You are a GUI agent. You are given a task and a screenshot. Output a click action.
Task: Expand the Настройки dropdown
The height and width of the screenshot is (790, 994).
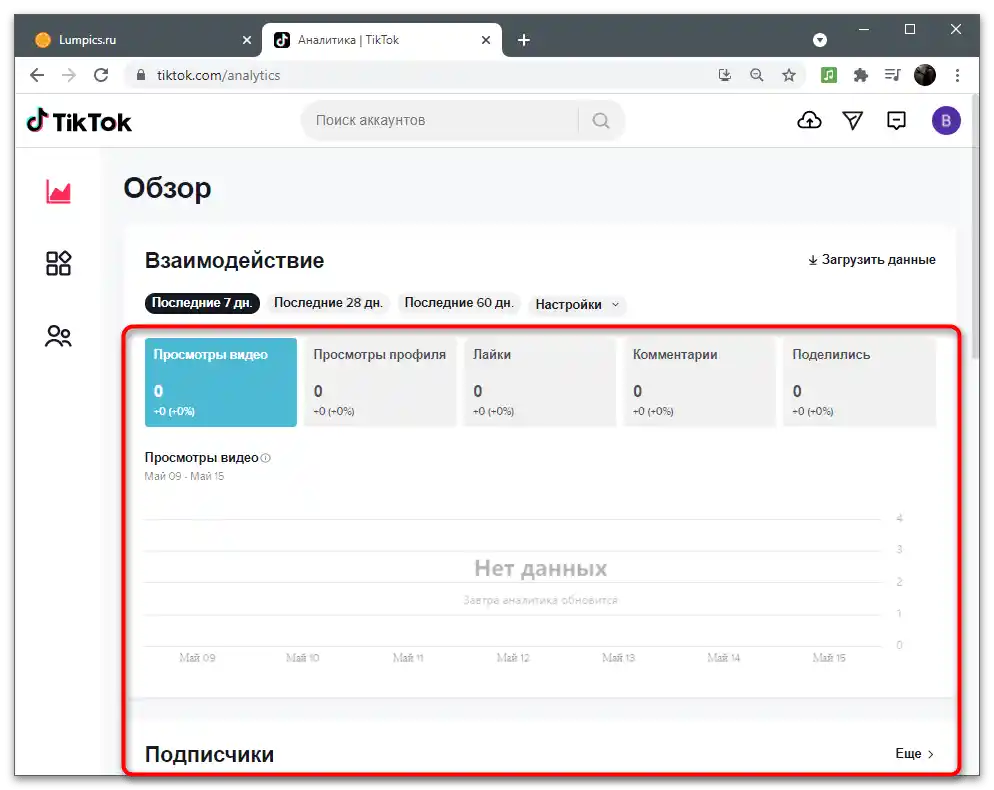(577, 305)
